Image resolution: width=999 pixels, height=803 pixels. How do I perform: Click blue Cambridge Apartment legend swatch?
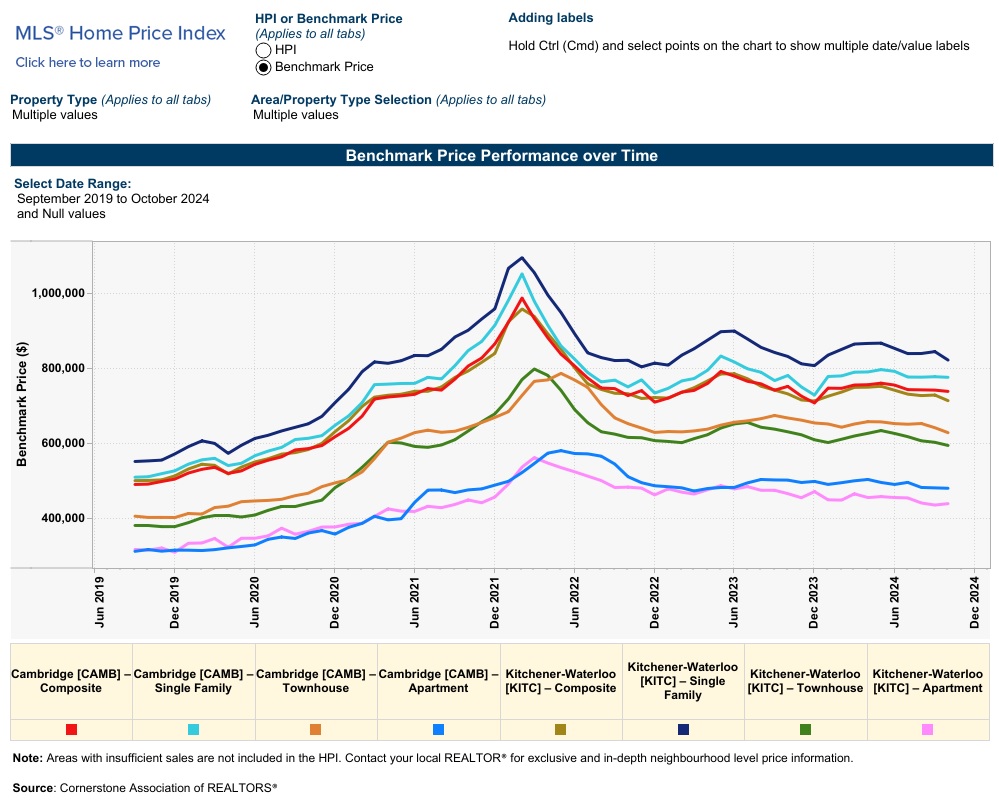438,730
